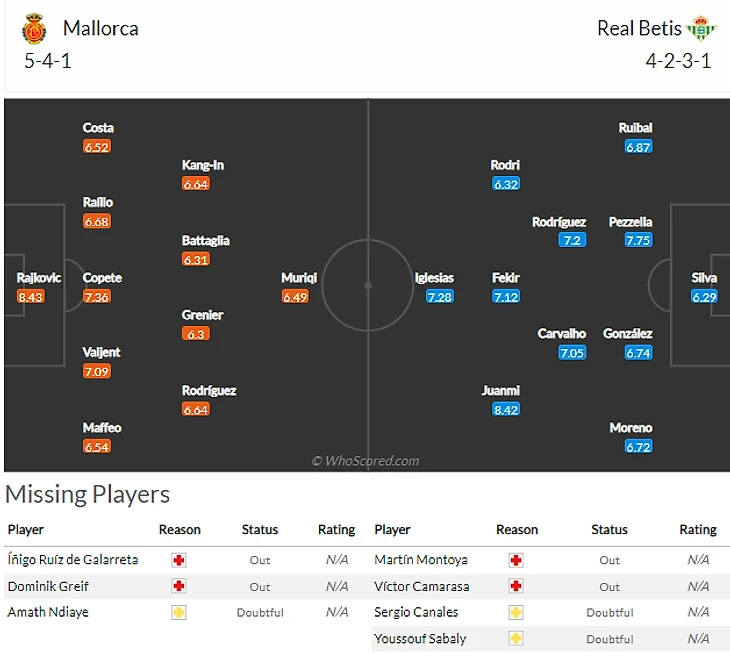Open Youssouf Sabaly player link

(420, 638)
